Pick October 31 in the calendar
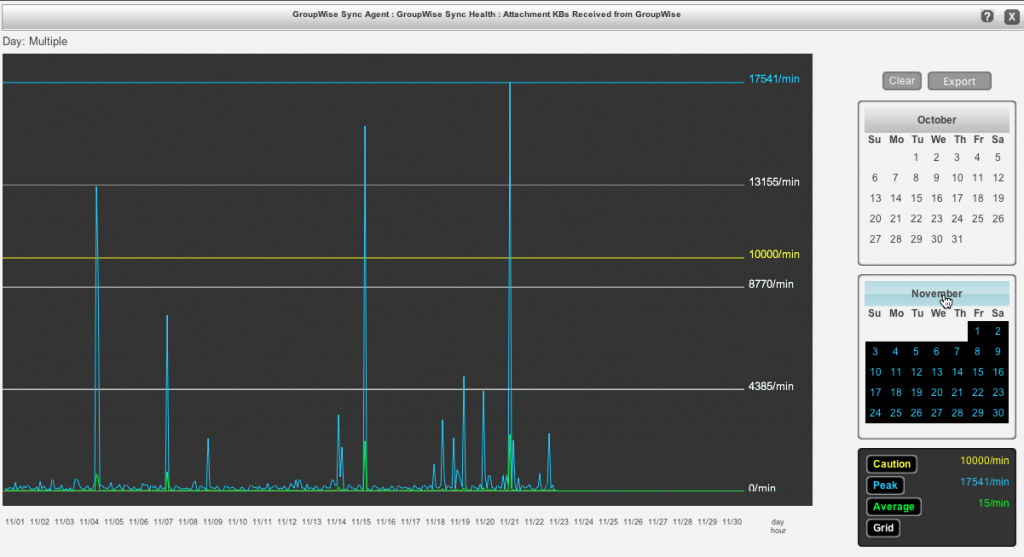Viewport: 1024px width, 557px height. click(957, 240)
